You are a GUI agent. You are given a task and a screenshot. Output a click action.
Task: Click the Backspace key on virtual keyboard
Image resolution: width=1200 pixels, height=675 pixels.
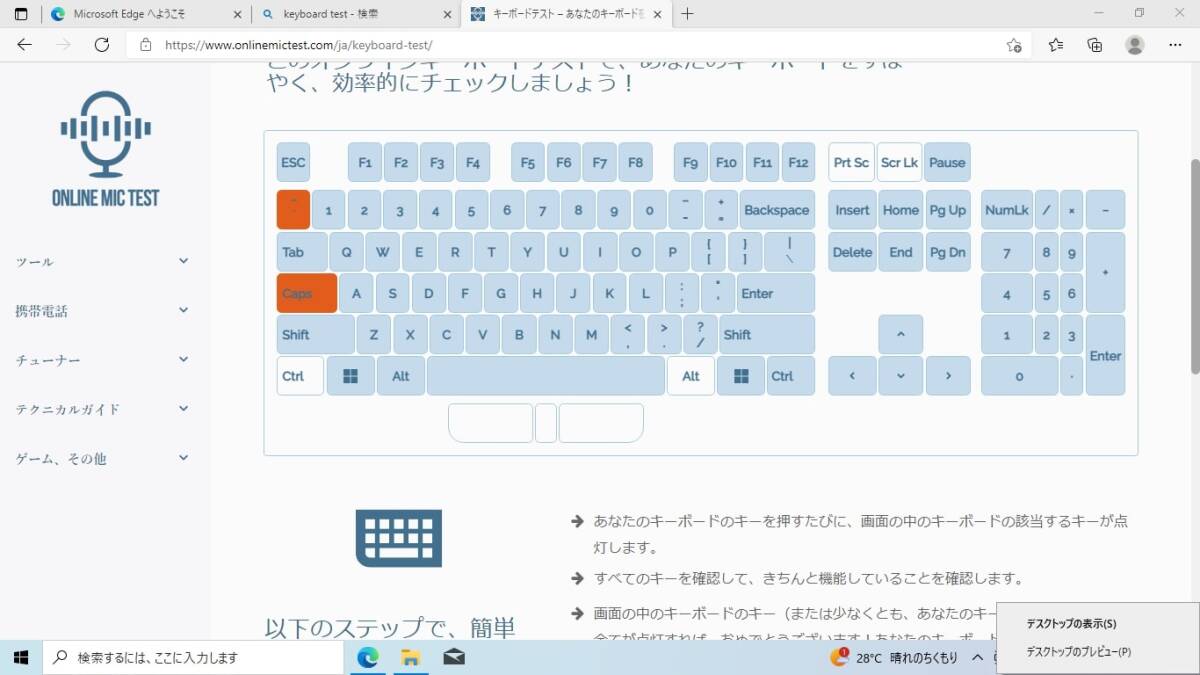point(776,210)
